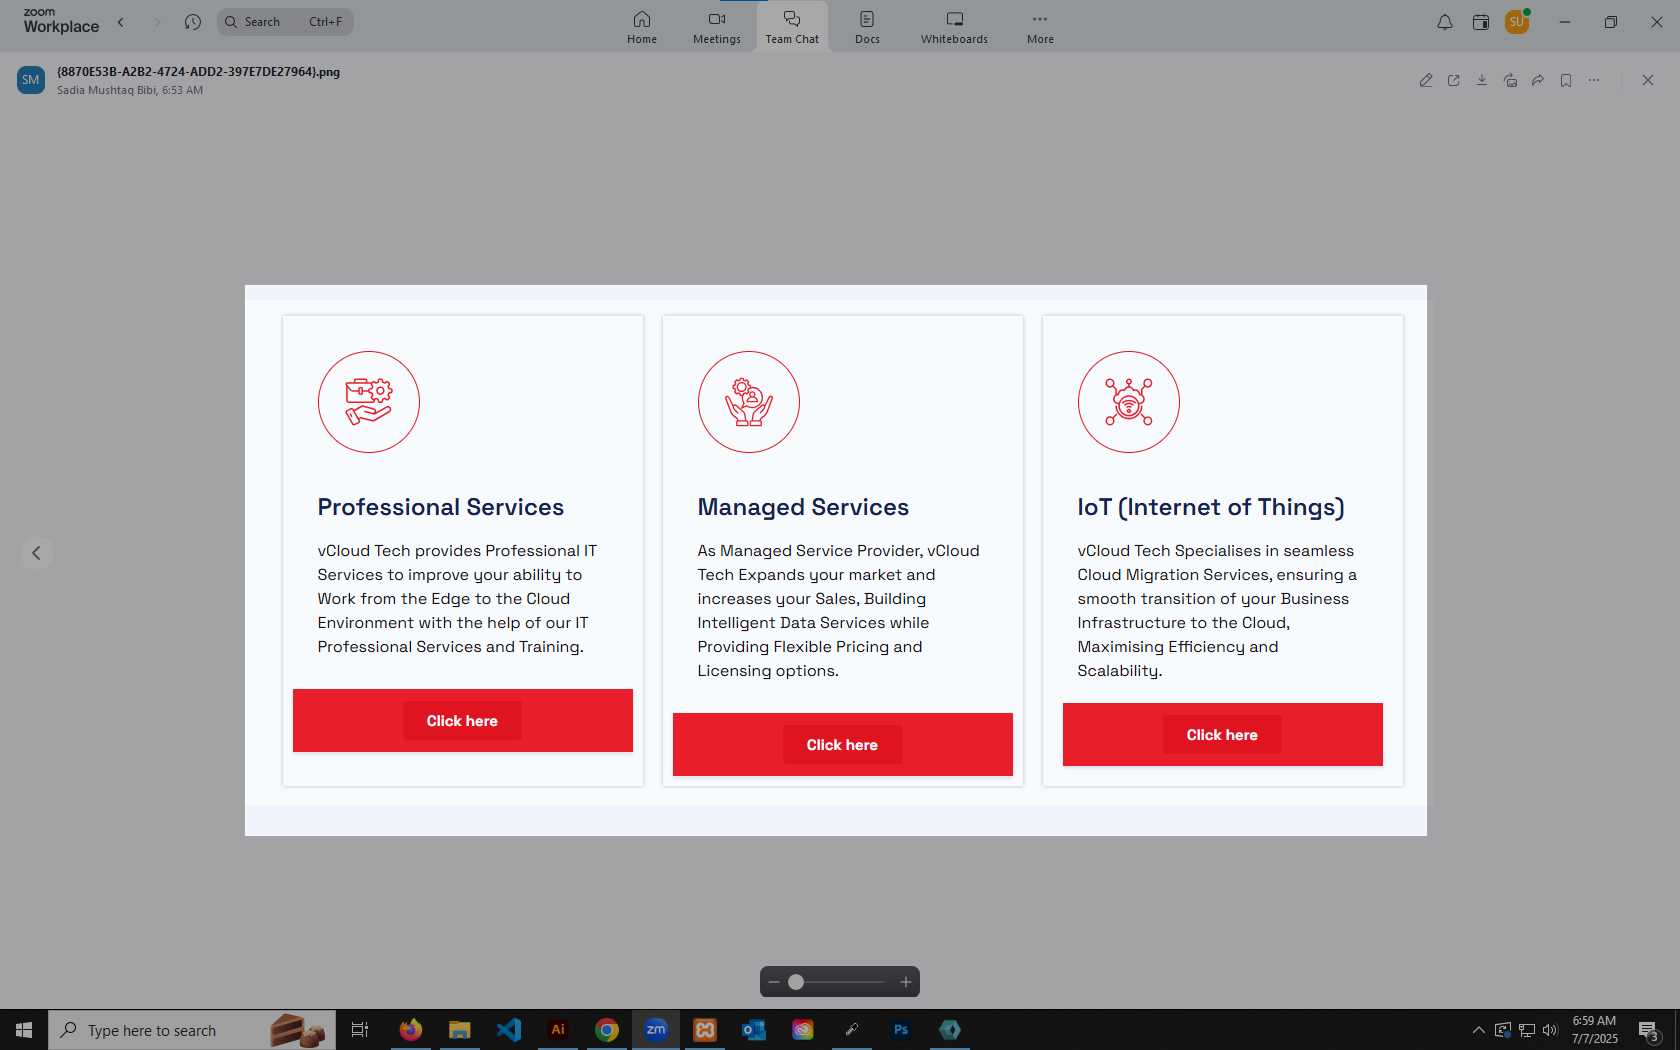The image size is (1680, 1050).
Task: Open Adobe Creative Cloud from the taskbar
Action: pyautogui.click(x=803, y=1030)
